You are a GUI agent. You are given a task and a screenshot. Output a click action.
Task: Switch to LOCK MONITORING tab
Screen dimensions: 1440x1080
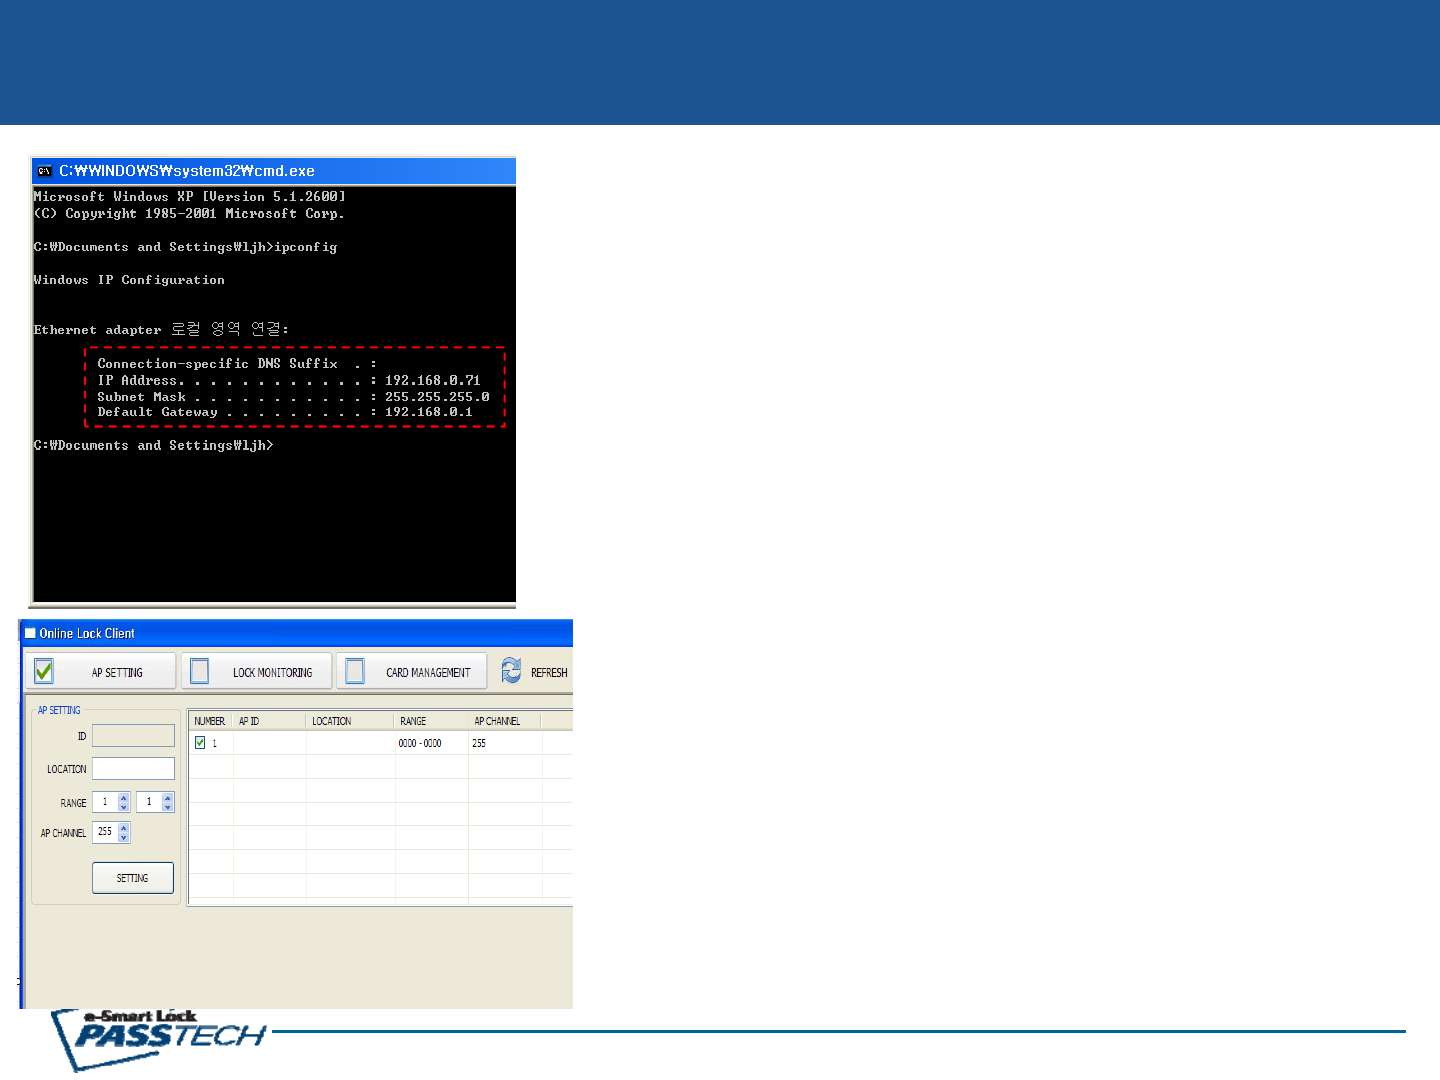click(x=256, y=671)
